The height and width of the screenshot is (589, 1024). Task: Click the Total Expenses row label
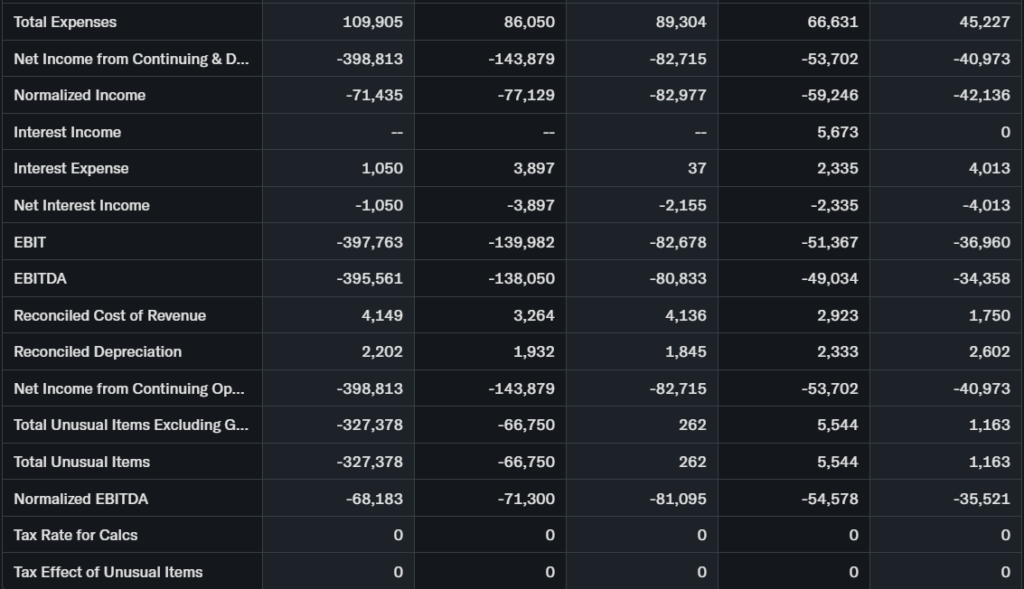point(65,22)
